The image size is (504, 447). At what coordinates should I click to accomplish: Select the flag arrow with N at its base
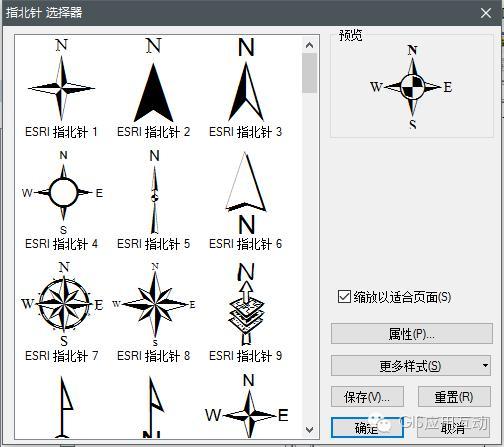[x=154, y=407]
